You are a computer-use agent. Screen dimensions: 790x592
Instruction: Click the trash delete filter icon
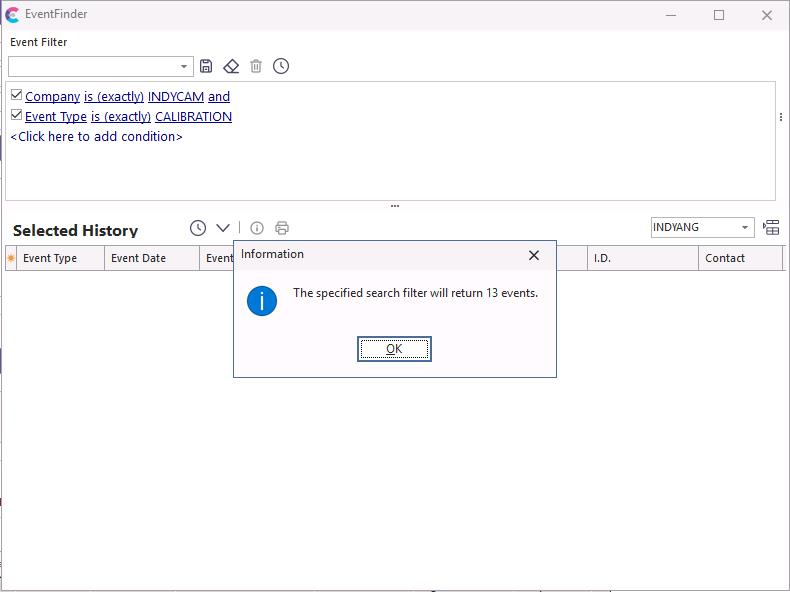coord(256,66)
